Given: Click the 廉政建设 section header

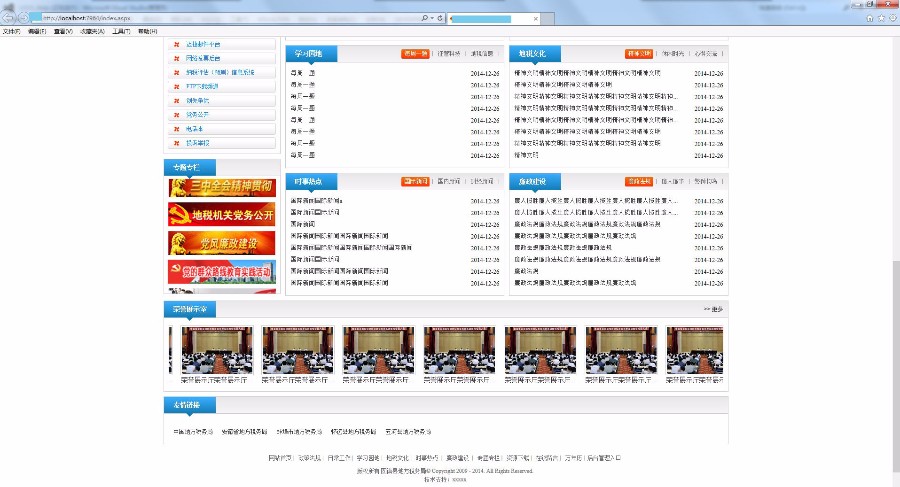Looking at the screenshot, I should click(x=535, y=181).
